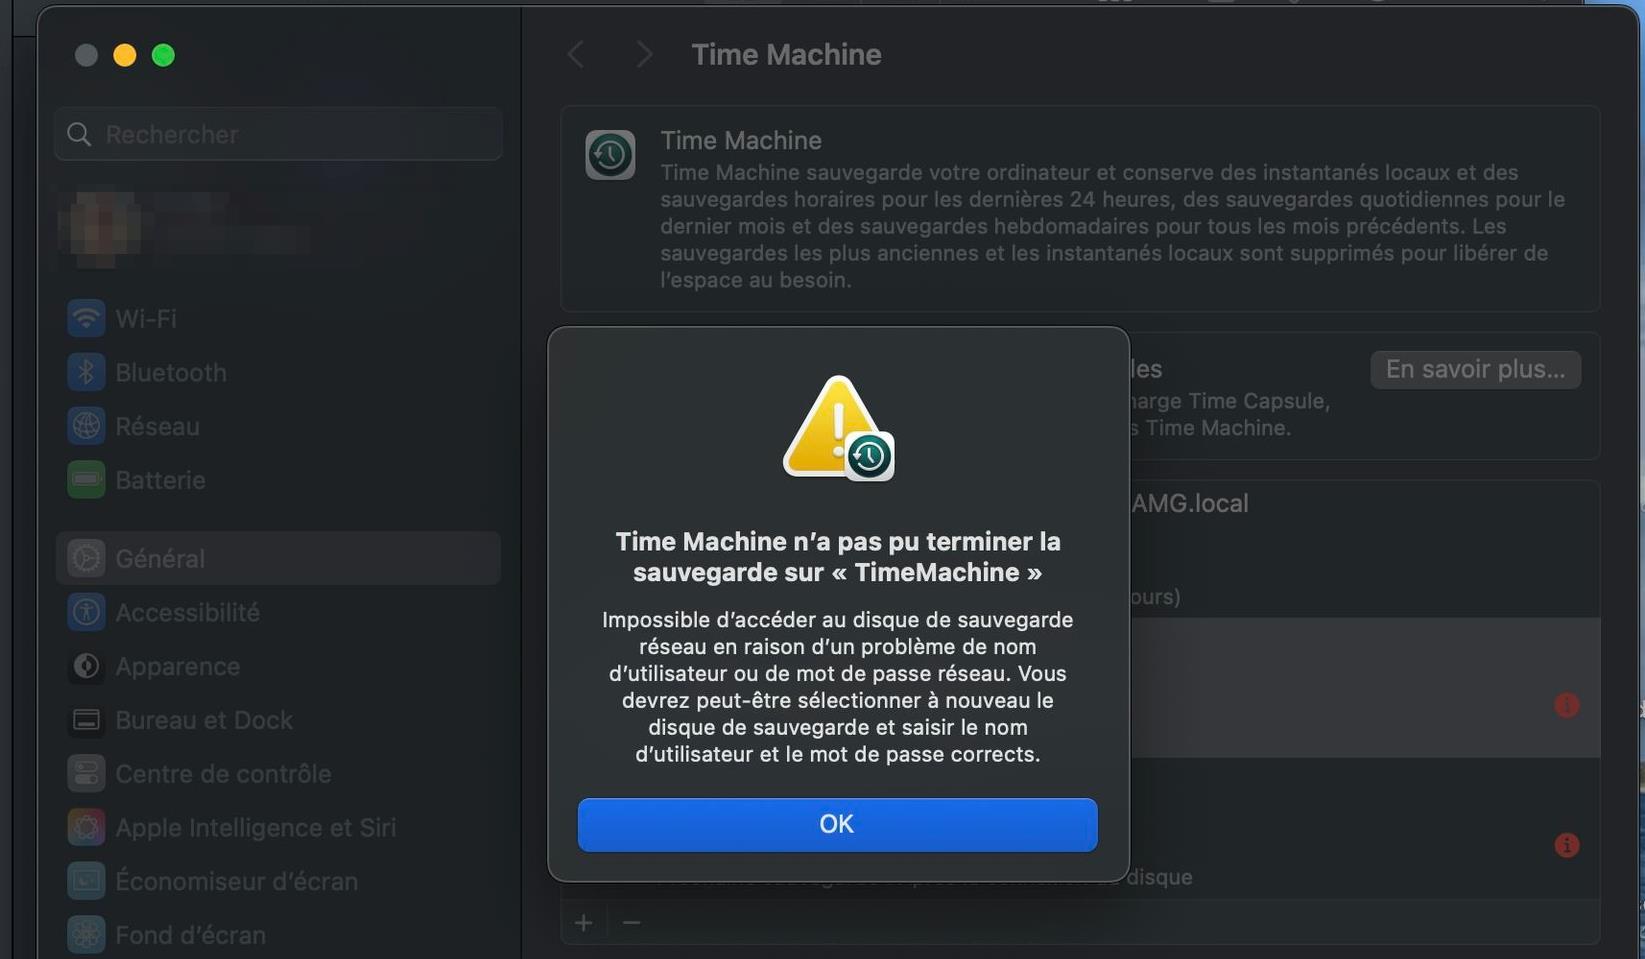Remove backup disk with minus button
Viewport: 1645px width, 959px height.
631,922
